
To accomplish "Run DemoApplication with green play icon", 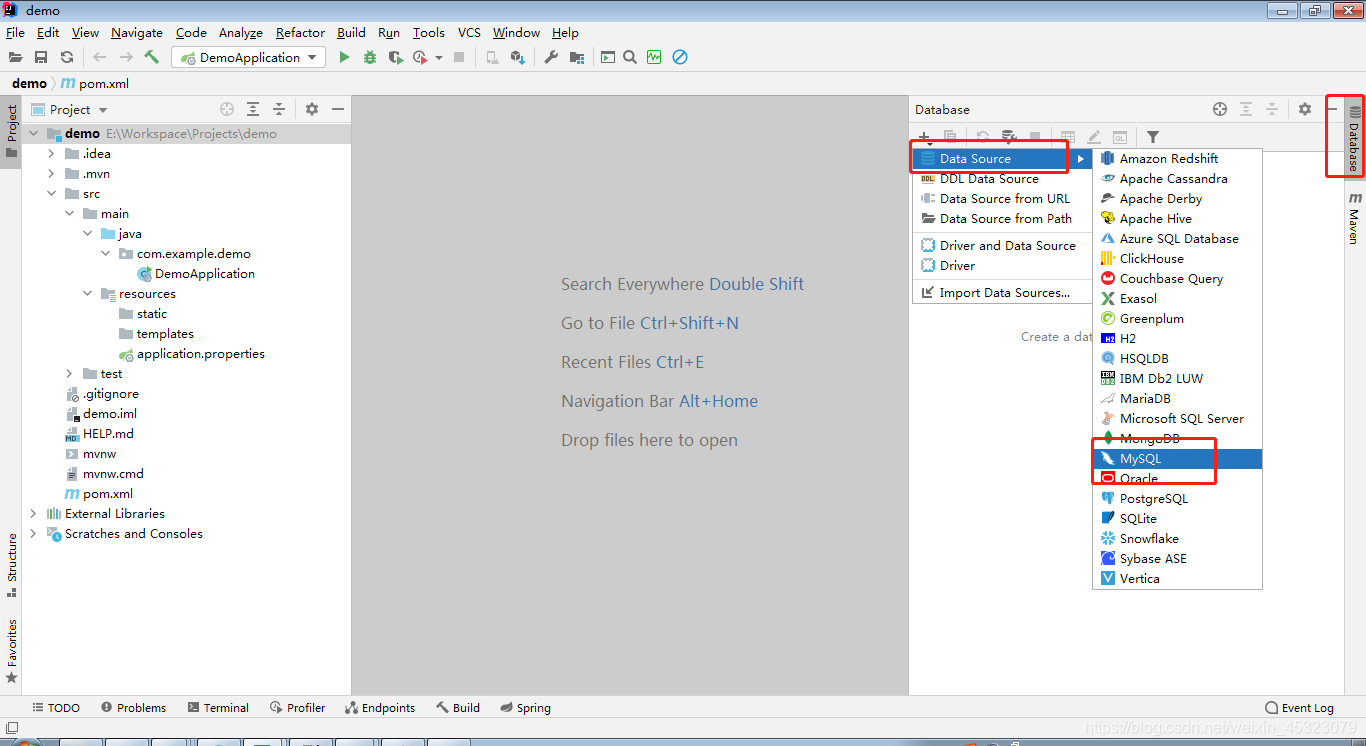I will tap(344, 57).
